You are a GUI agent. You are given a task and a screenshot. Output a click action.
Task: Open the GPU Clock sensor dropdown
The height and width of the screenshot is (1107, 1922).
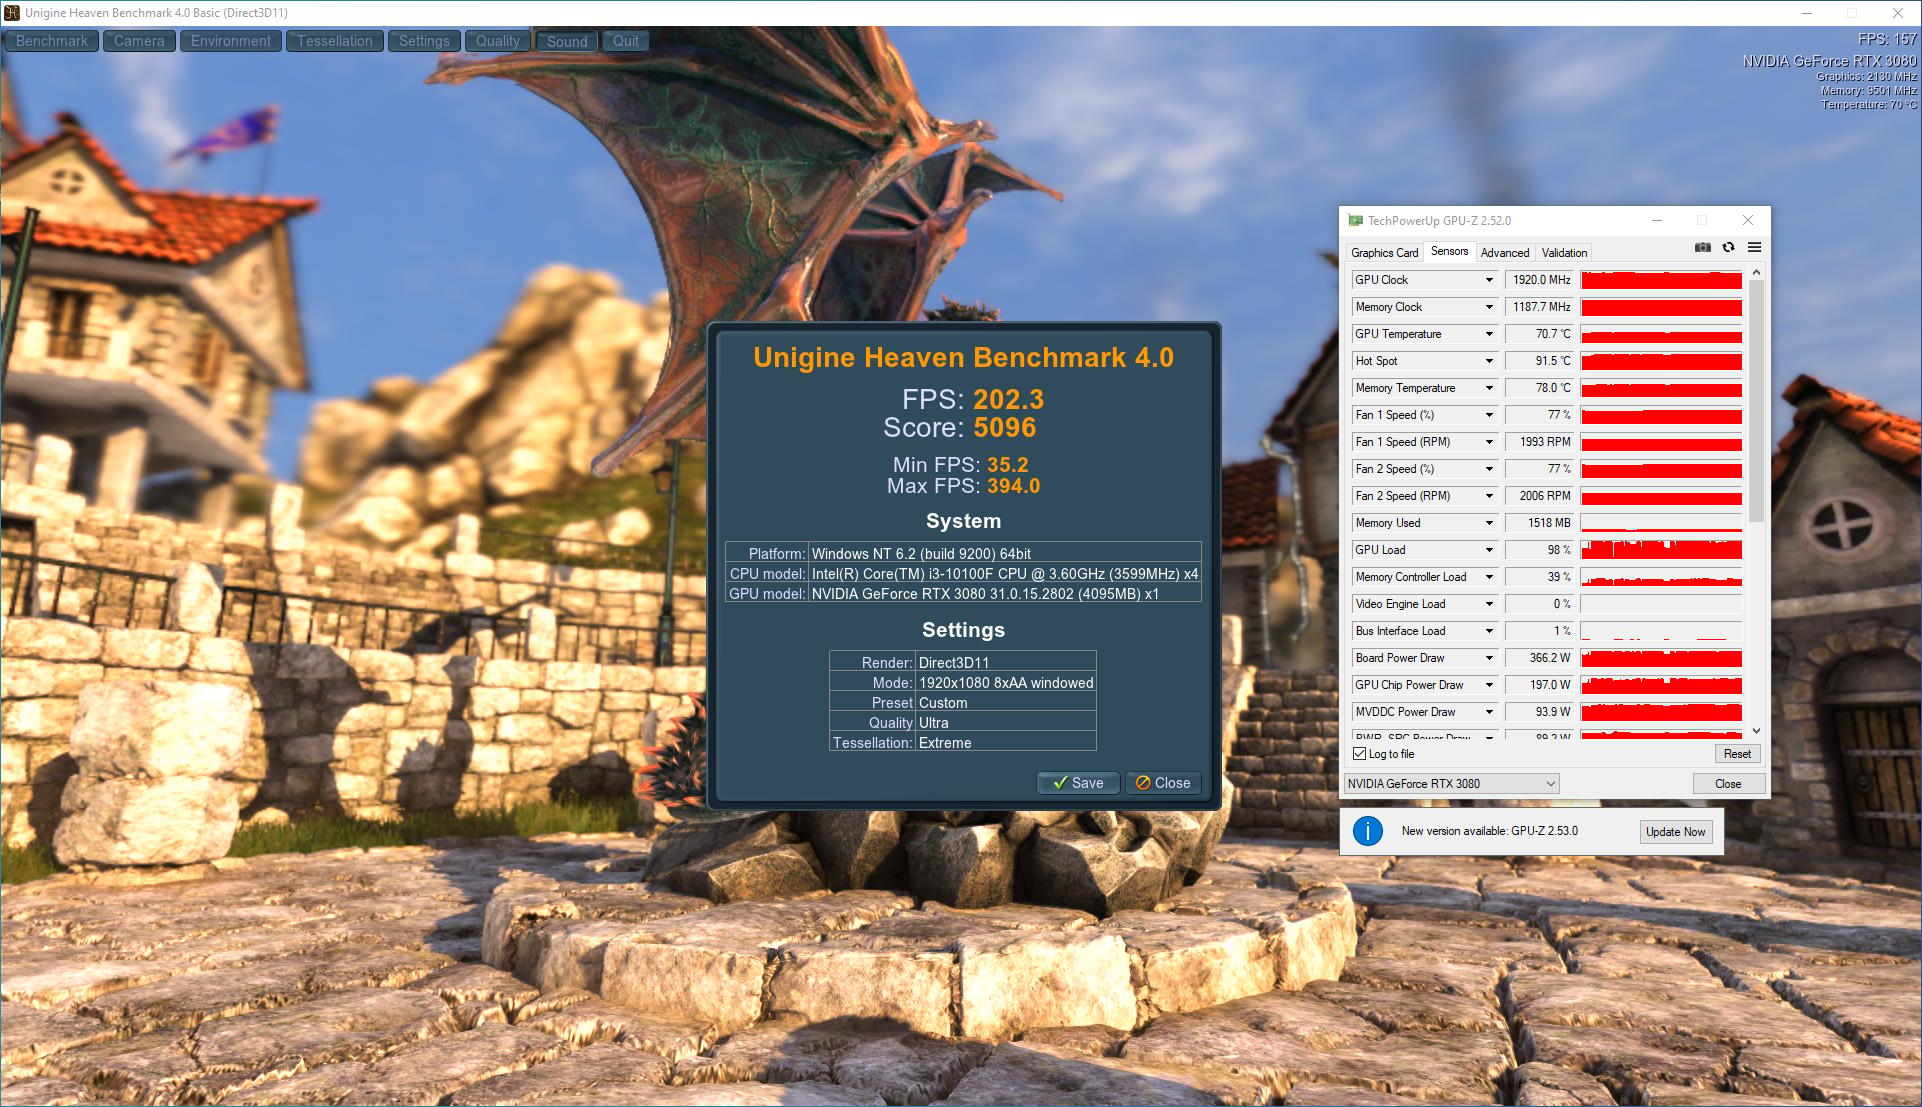coord(1489,280)
